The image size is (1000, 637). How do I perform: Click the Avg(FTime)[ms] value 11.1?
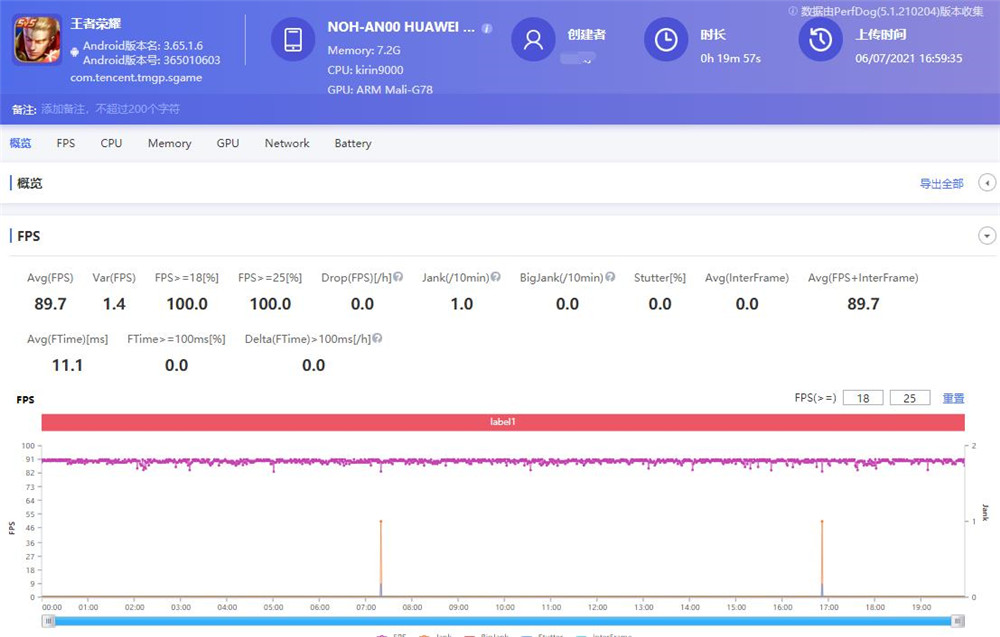click(x=68, y=365)
